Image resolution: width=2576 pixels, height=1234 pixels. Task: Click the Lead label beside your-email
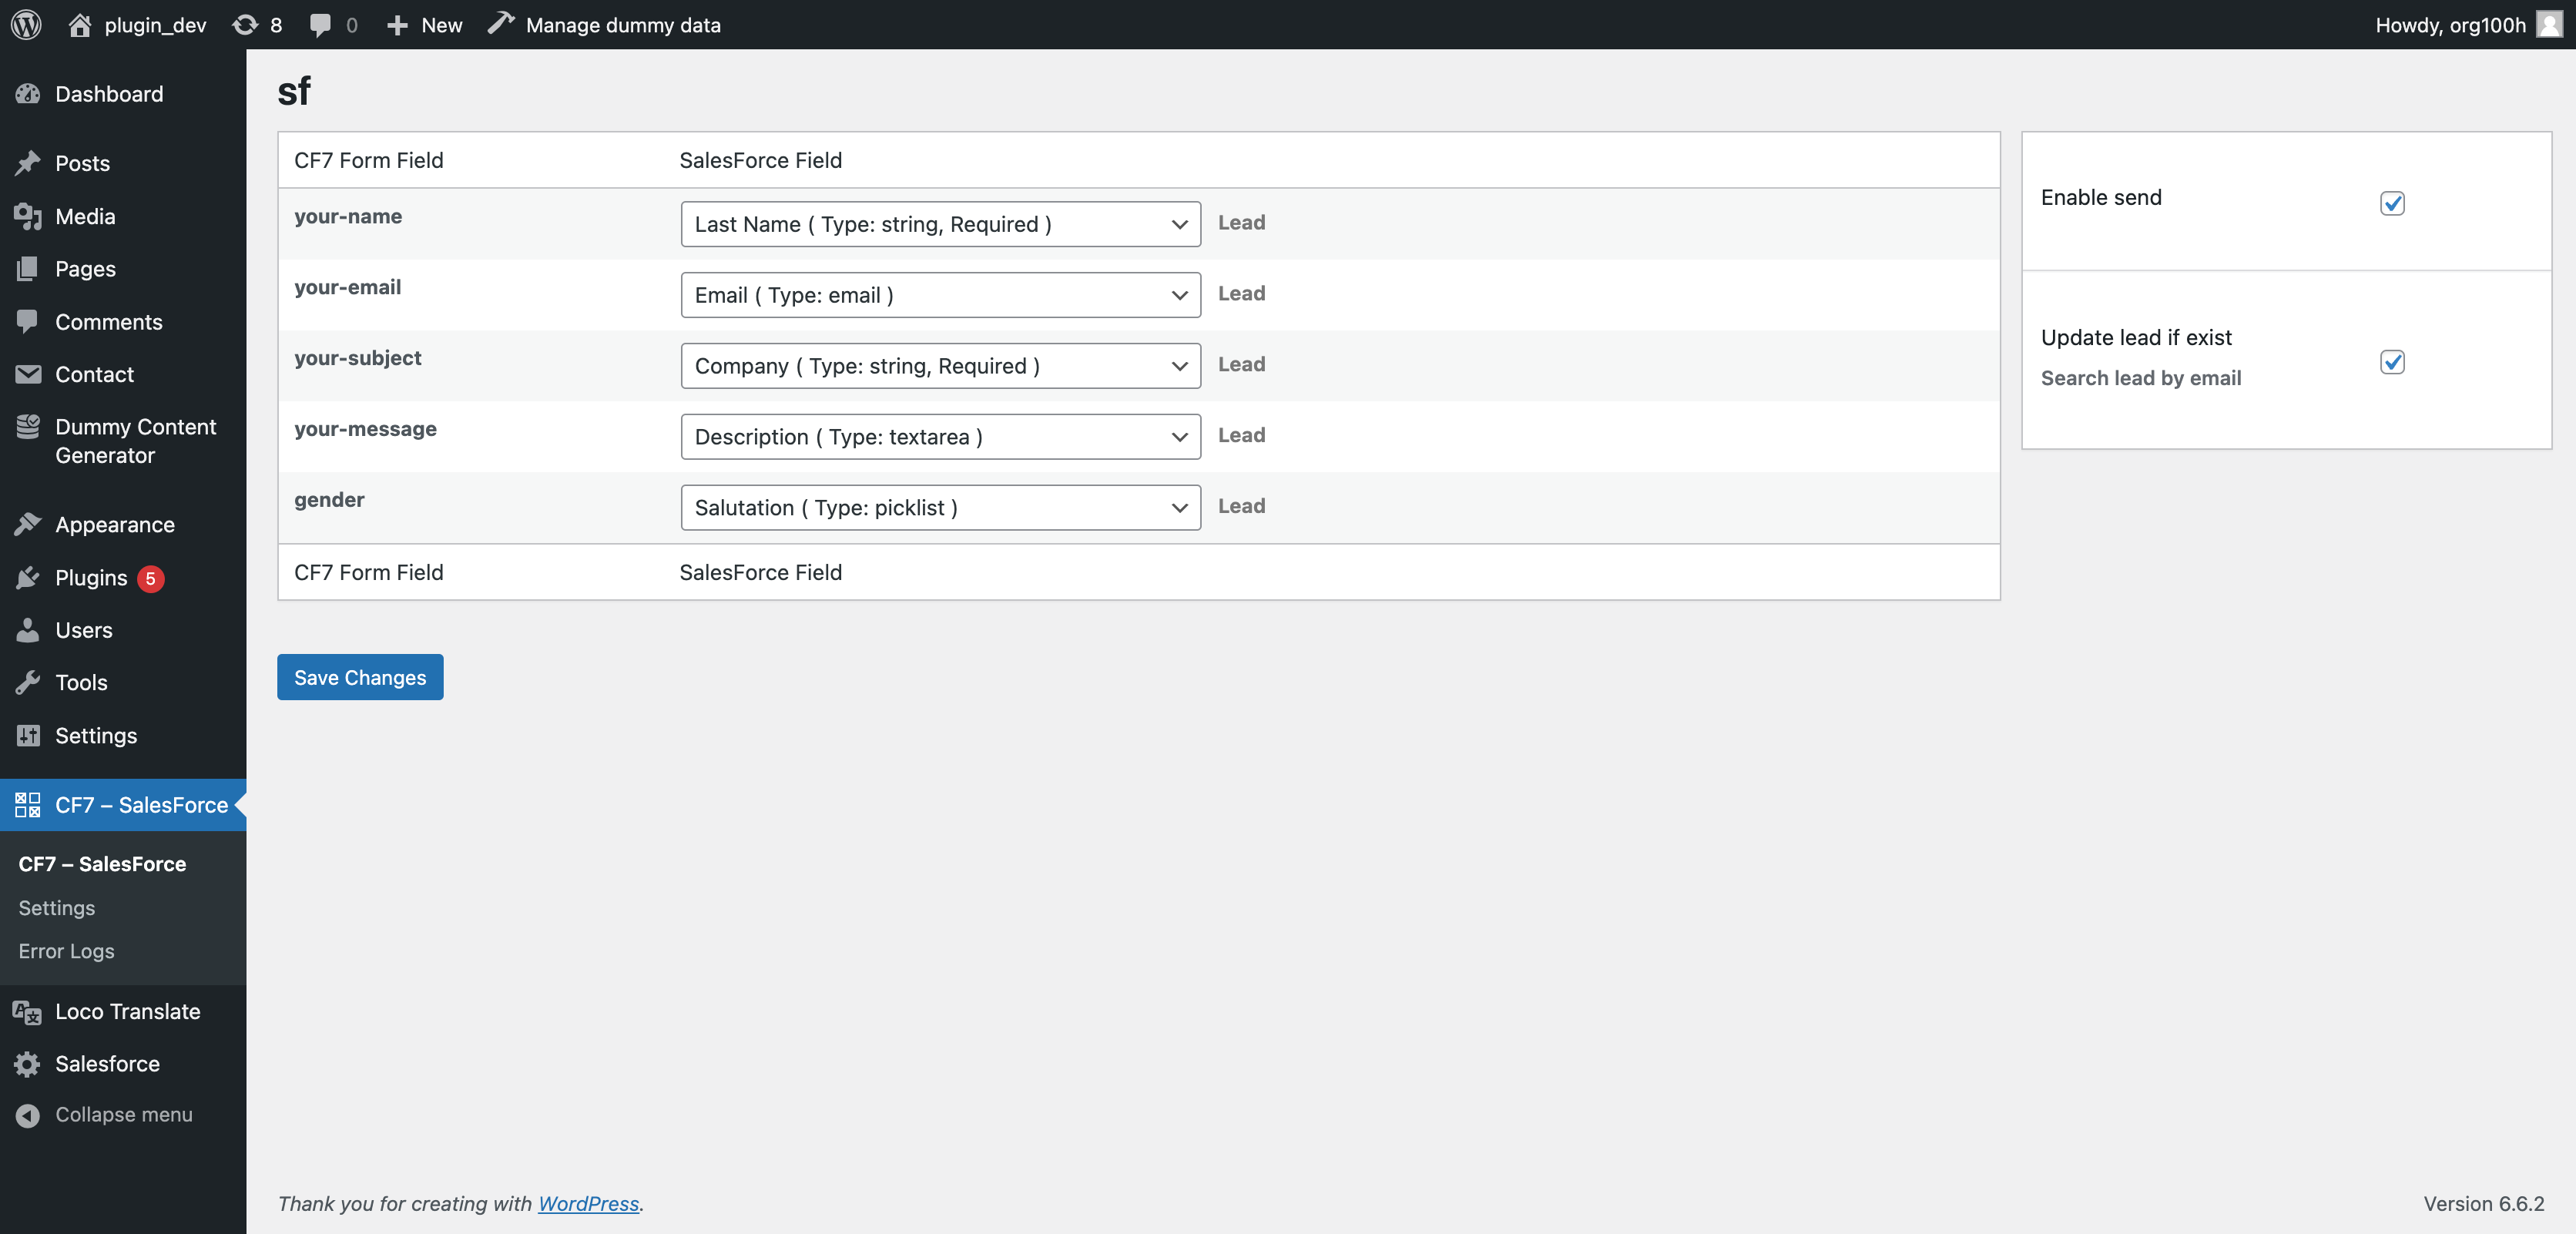[1241, 293]
